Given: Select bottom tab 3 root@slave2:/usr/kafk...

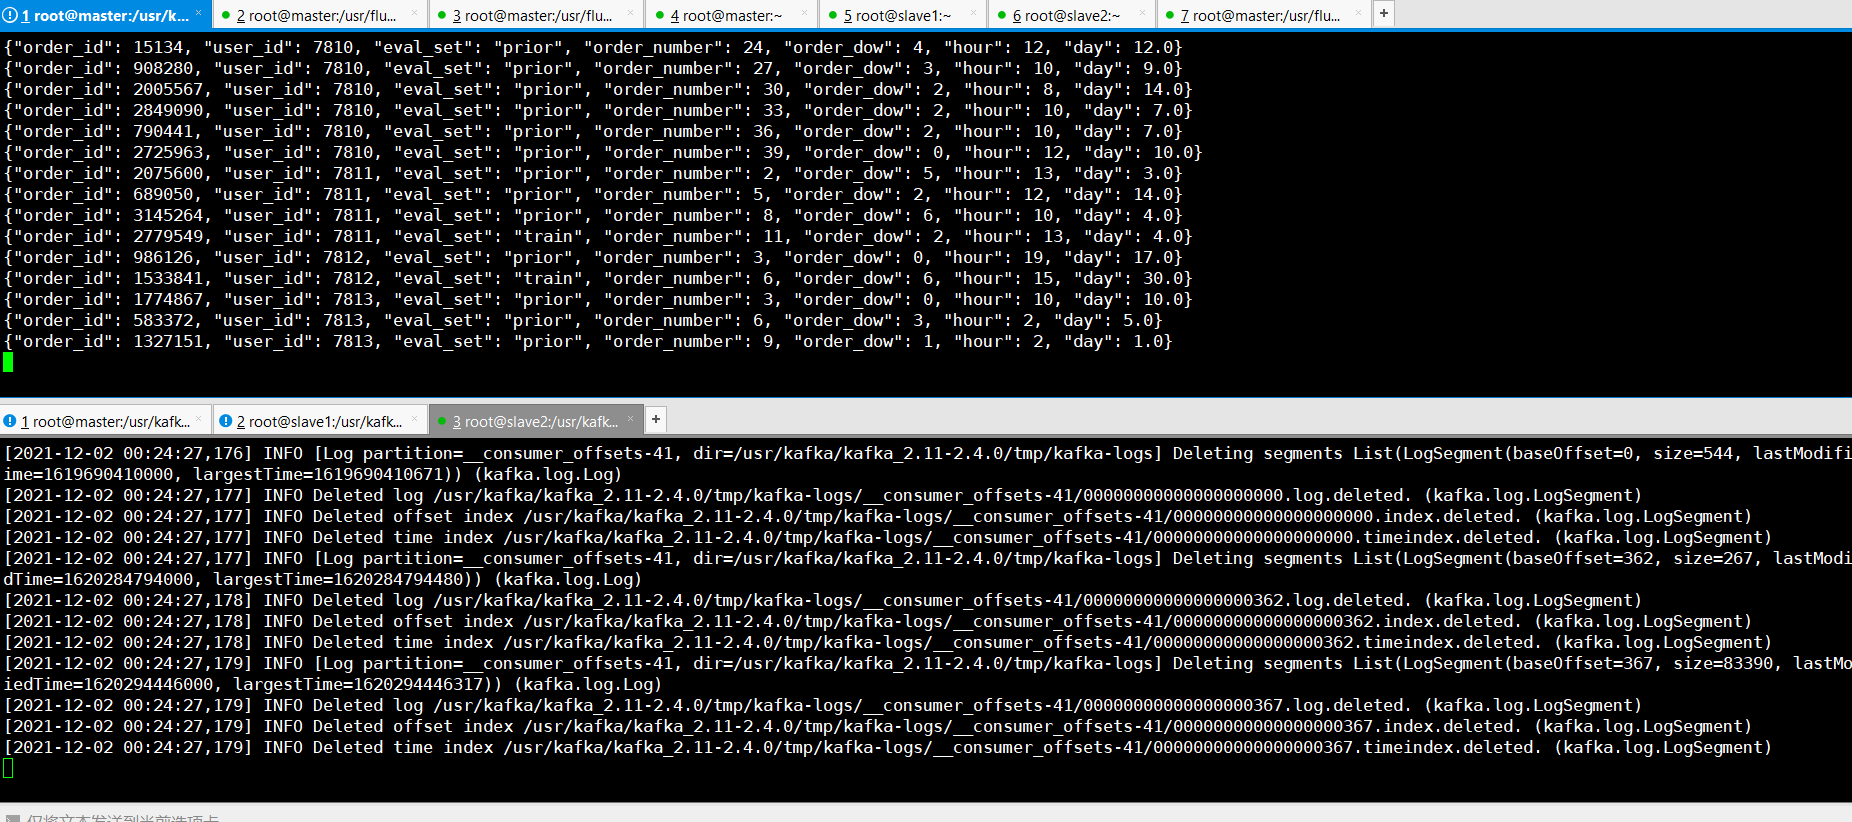Looking at the screenshot, I should pos(535,422).
